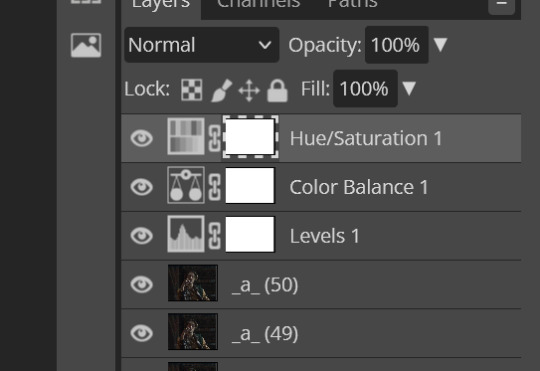
Task: Switch to the Channels tab
Action: tap(259, 4)
